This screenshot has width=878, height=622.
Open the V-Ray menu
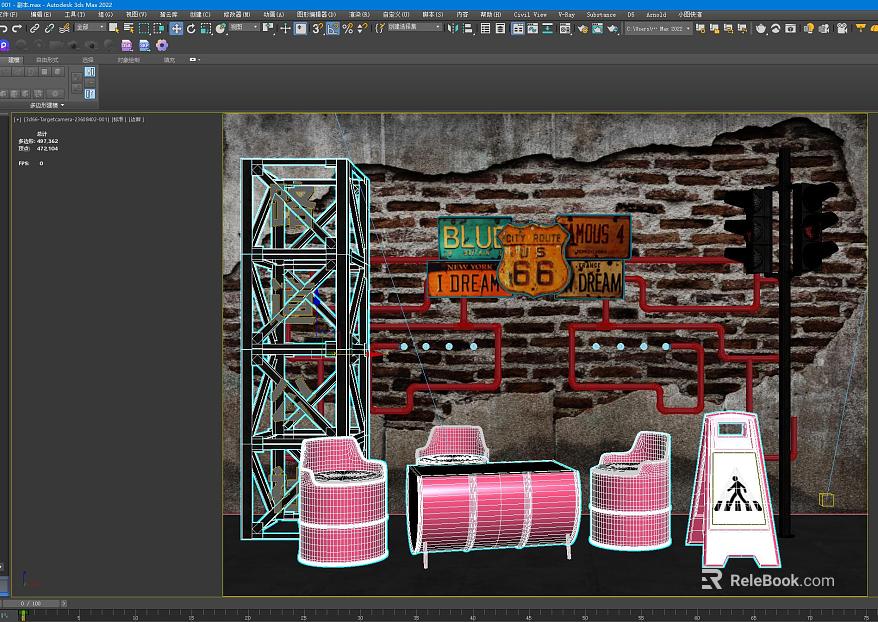click(x=567, y=15)
